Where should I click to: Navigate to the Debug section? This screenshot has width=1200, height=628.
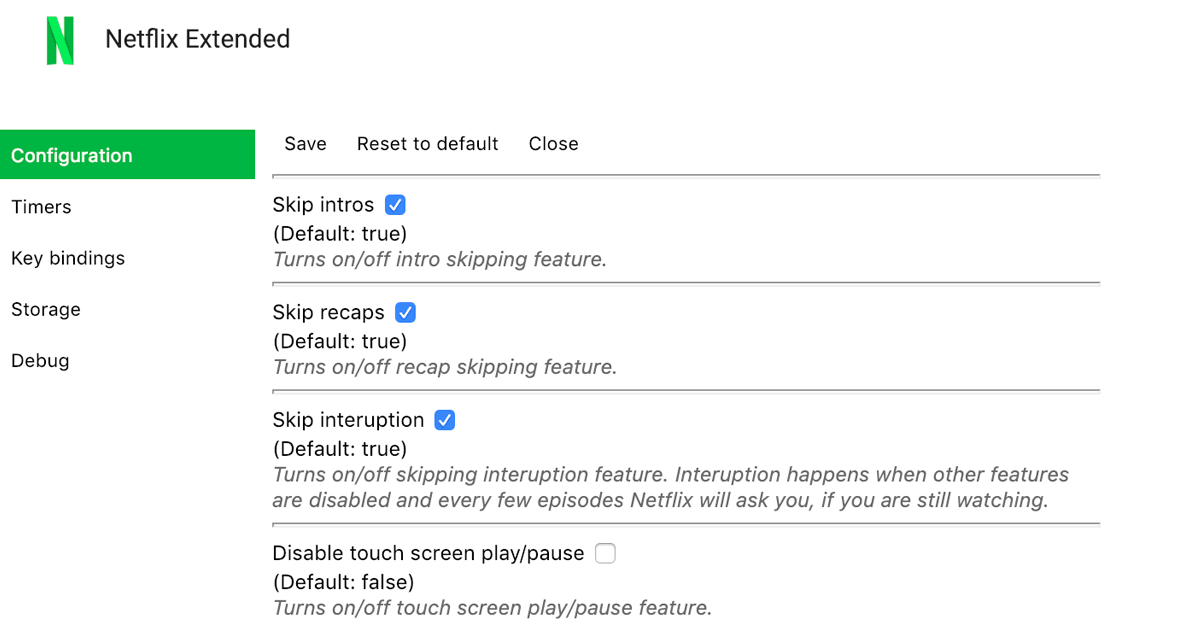[40, 360]
